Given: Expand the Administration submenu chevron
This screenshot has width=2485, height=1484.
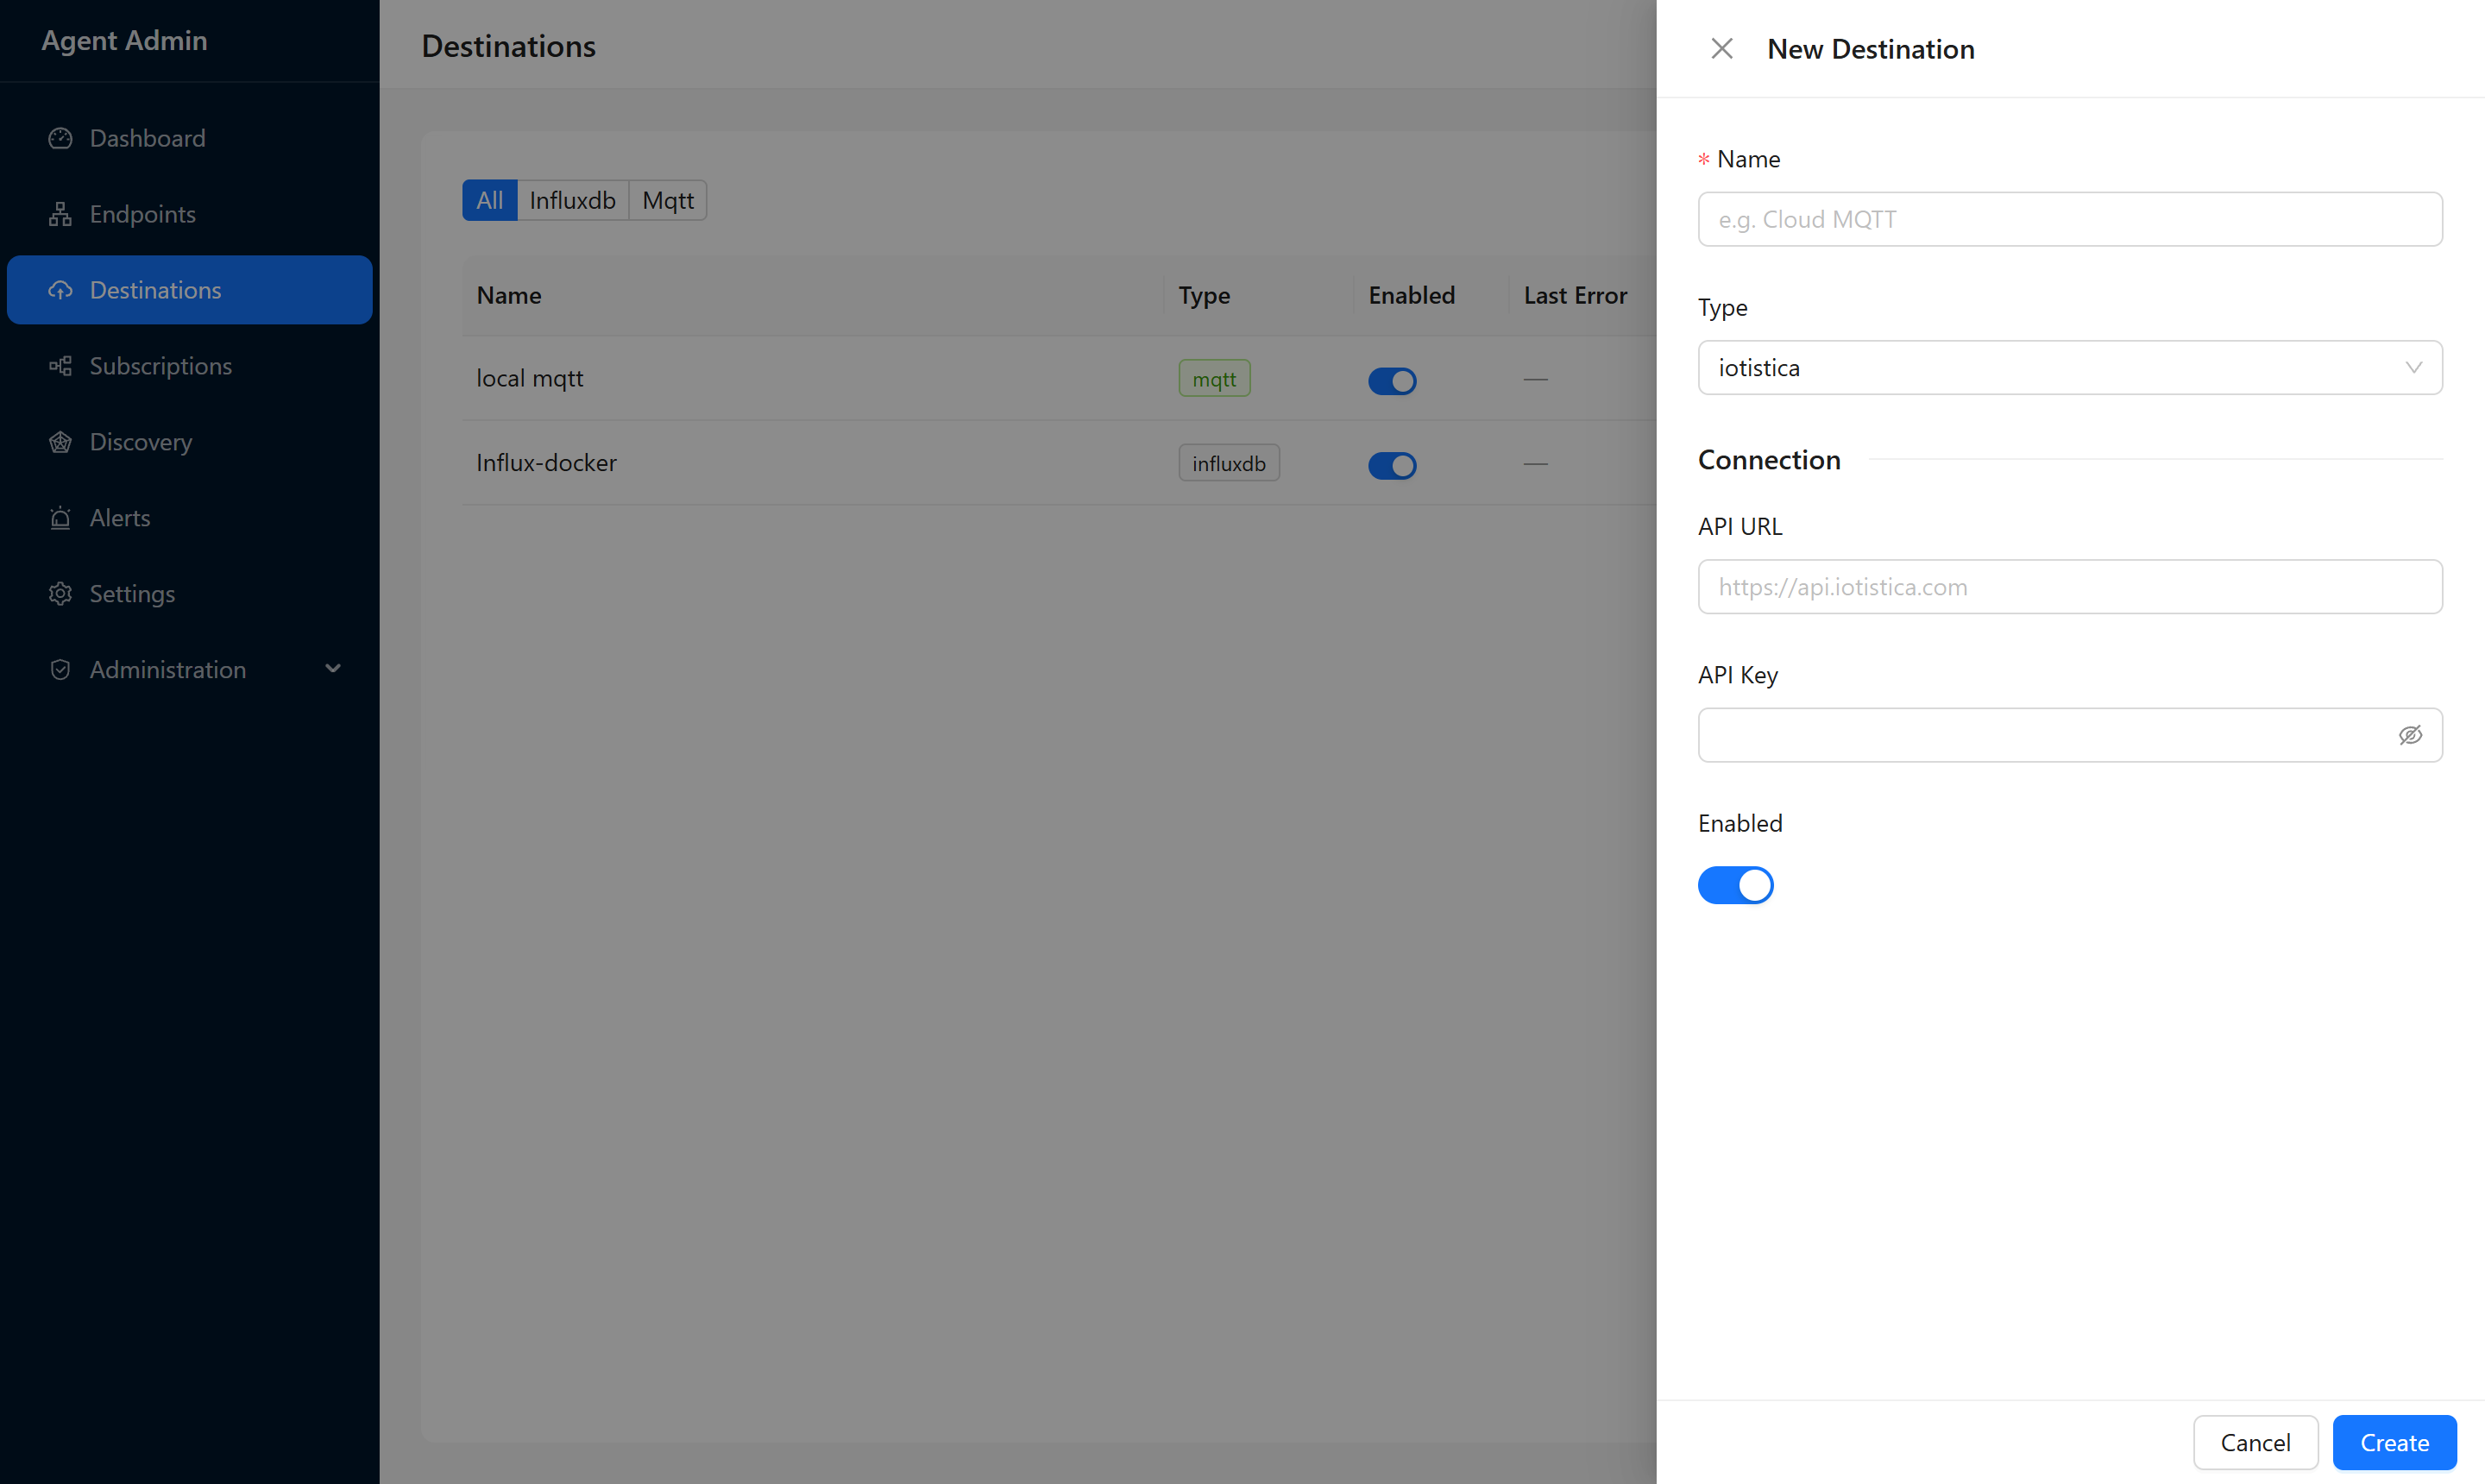Looking at the screenshot, I should click(x=333, y=669).
